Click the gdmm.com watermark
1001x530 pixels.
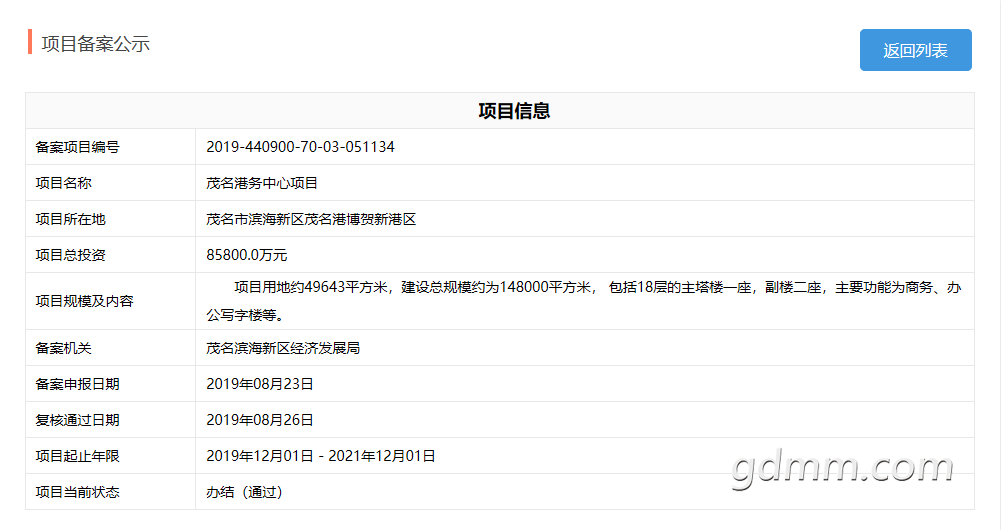point(842,468)
